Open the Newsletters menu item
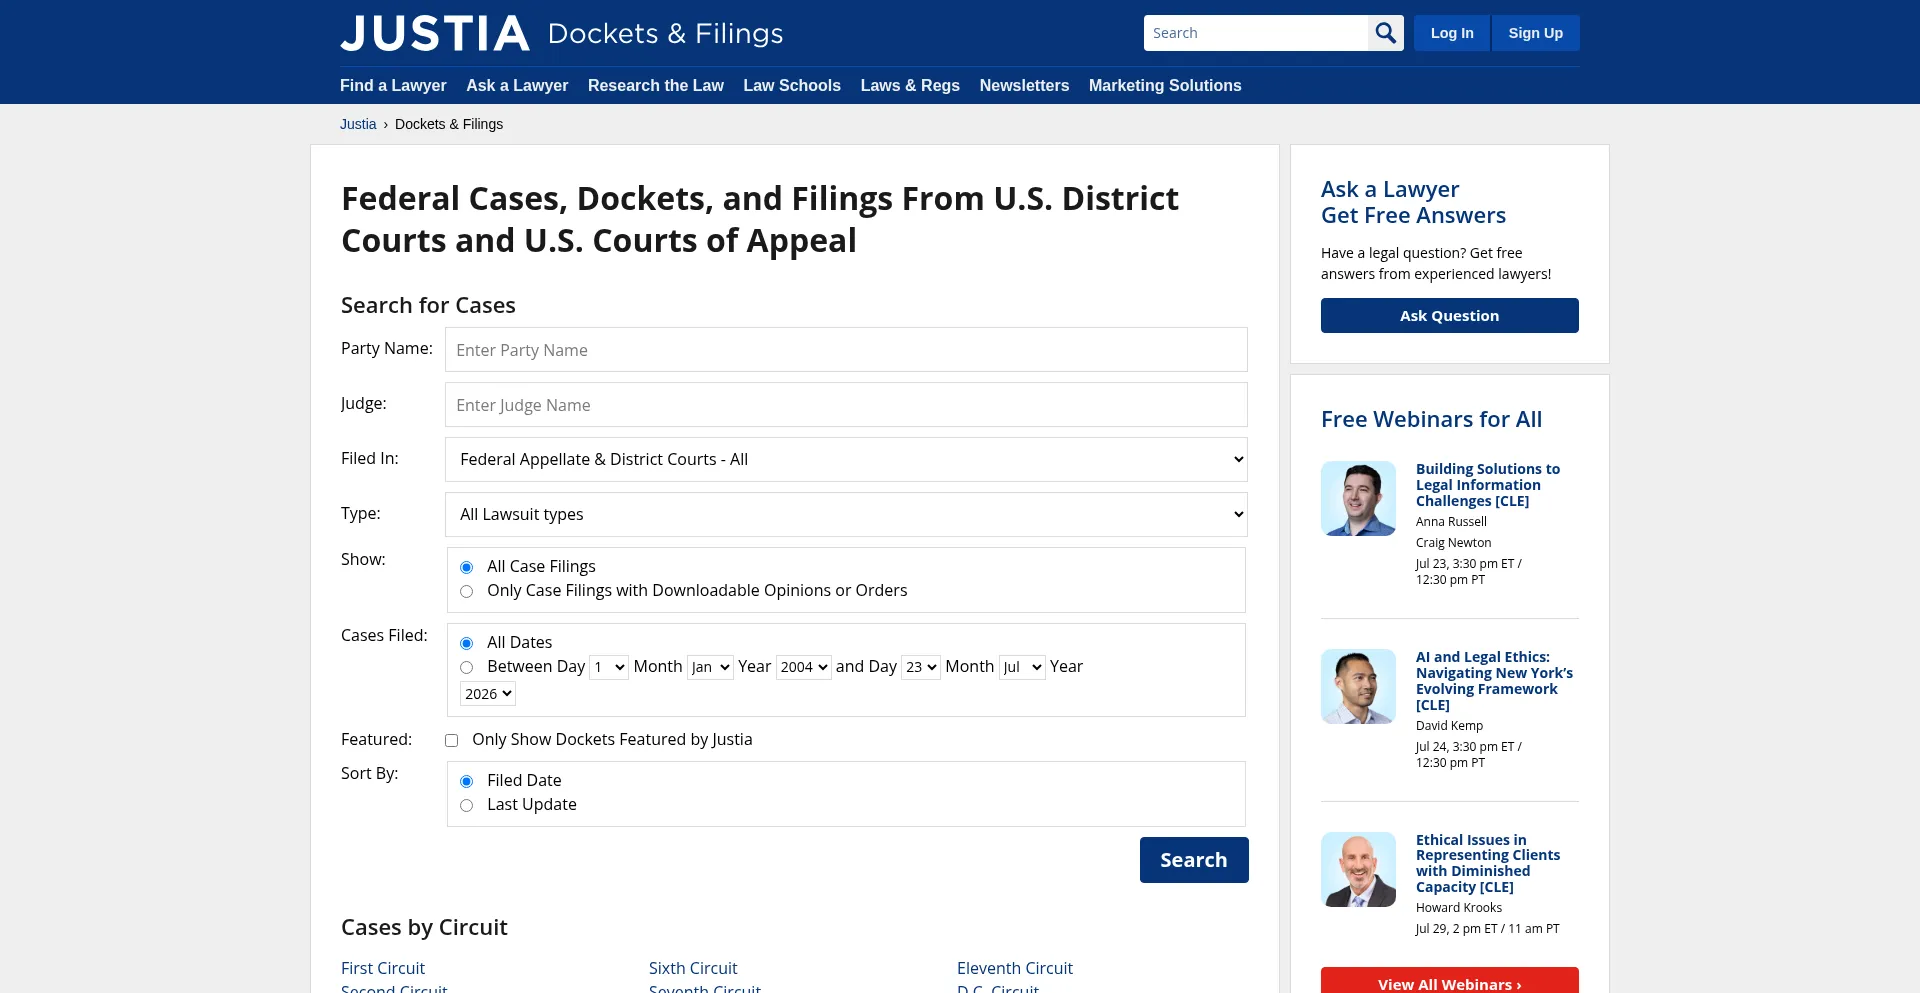Viewport: 1920px width, 993px height. tap(1024, 86)
